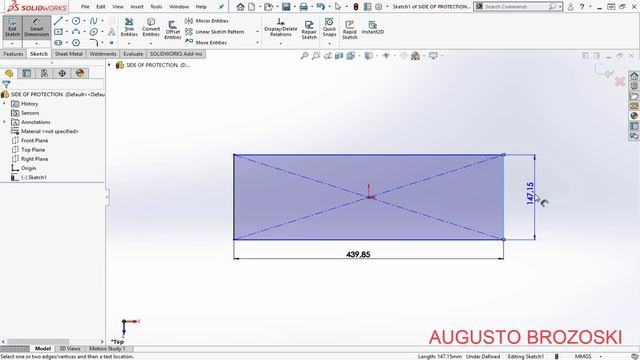The height and width of the screenshot is (360, 640).
Task: Open the Quick Snaps dropdown arrow
Action: pyautogui.click(x=329, y=43)
